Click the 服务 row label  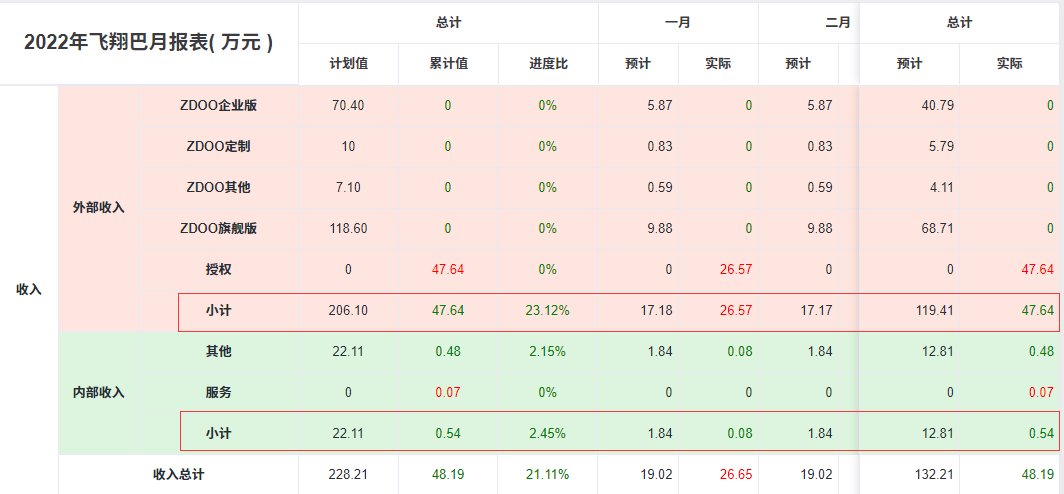(218, 393)
